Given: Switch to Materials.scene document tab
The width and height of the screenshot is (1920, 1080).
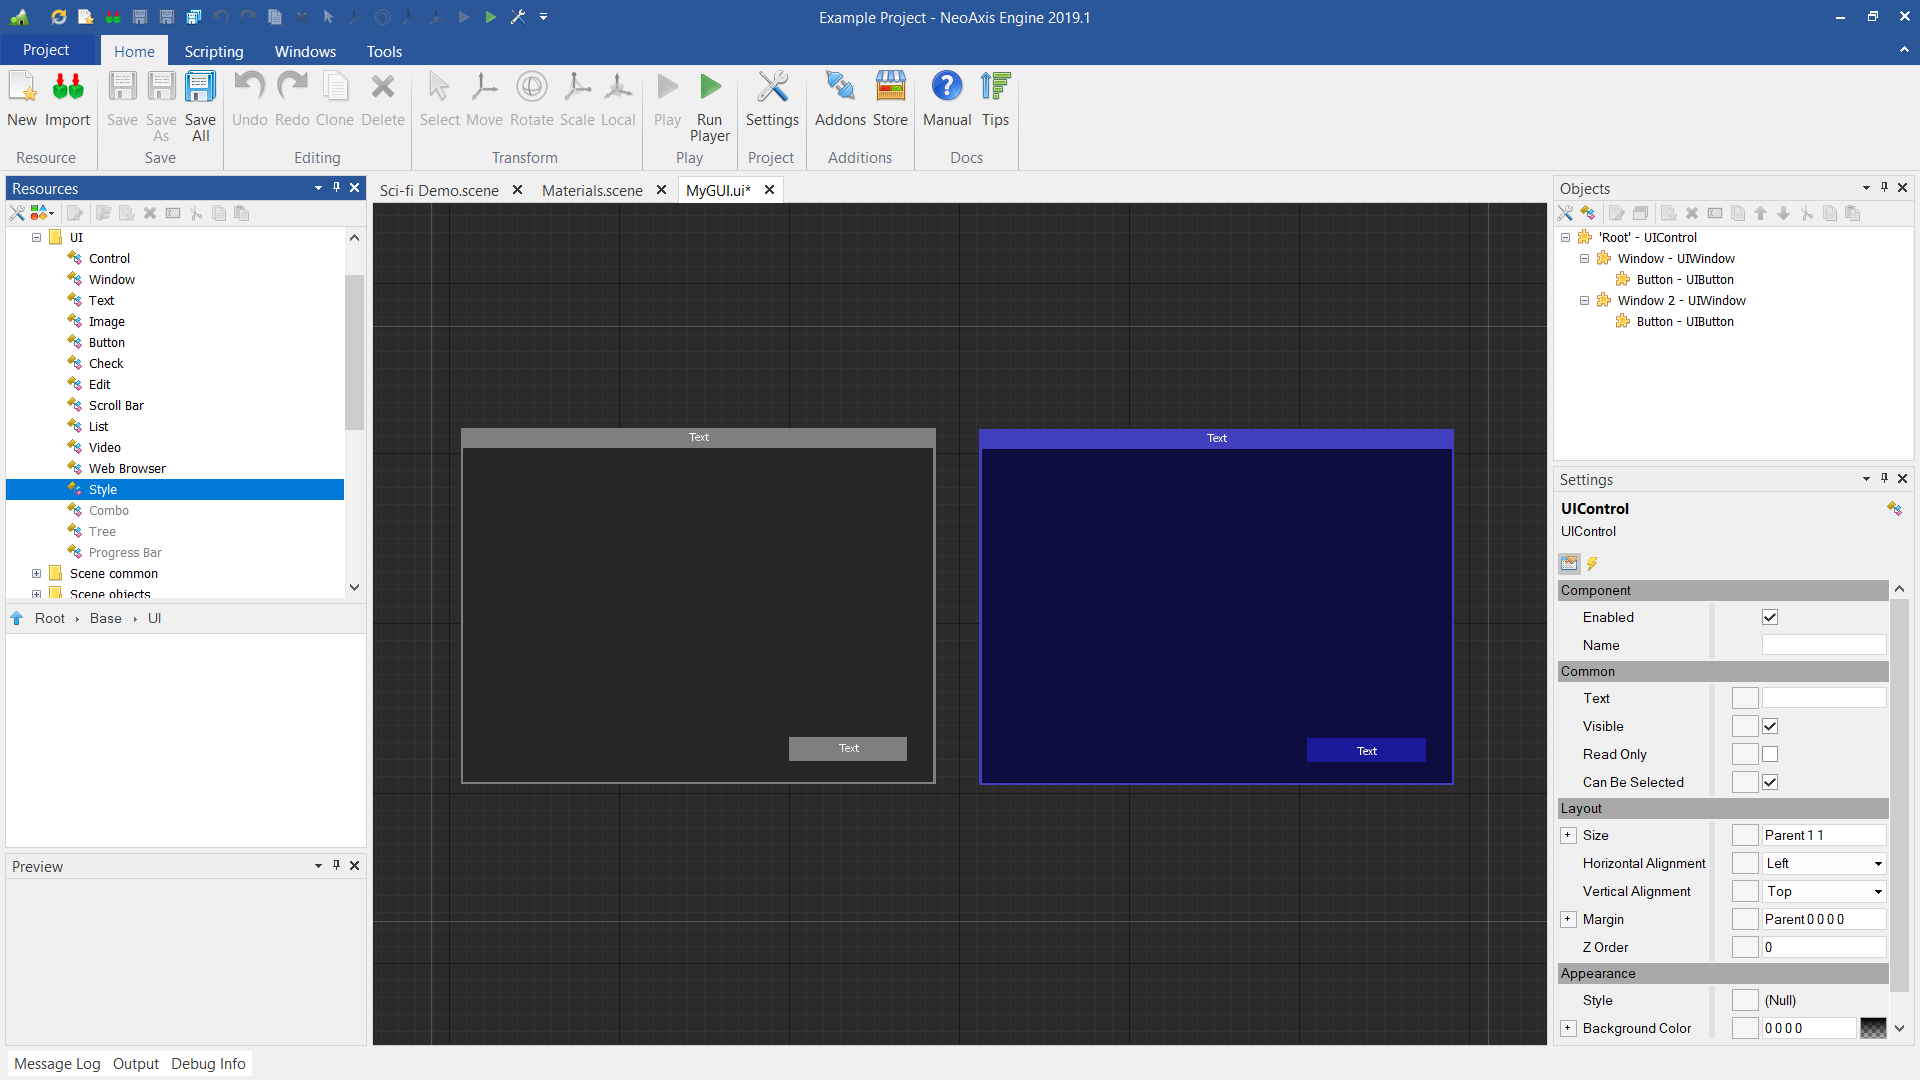Looking at the screenshot, I should (592, 190).
